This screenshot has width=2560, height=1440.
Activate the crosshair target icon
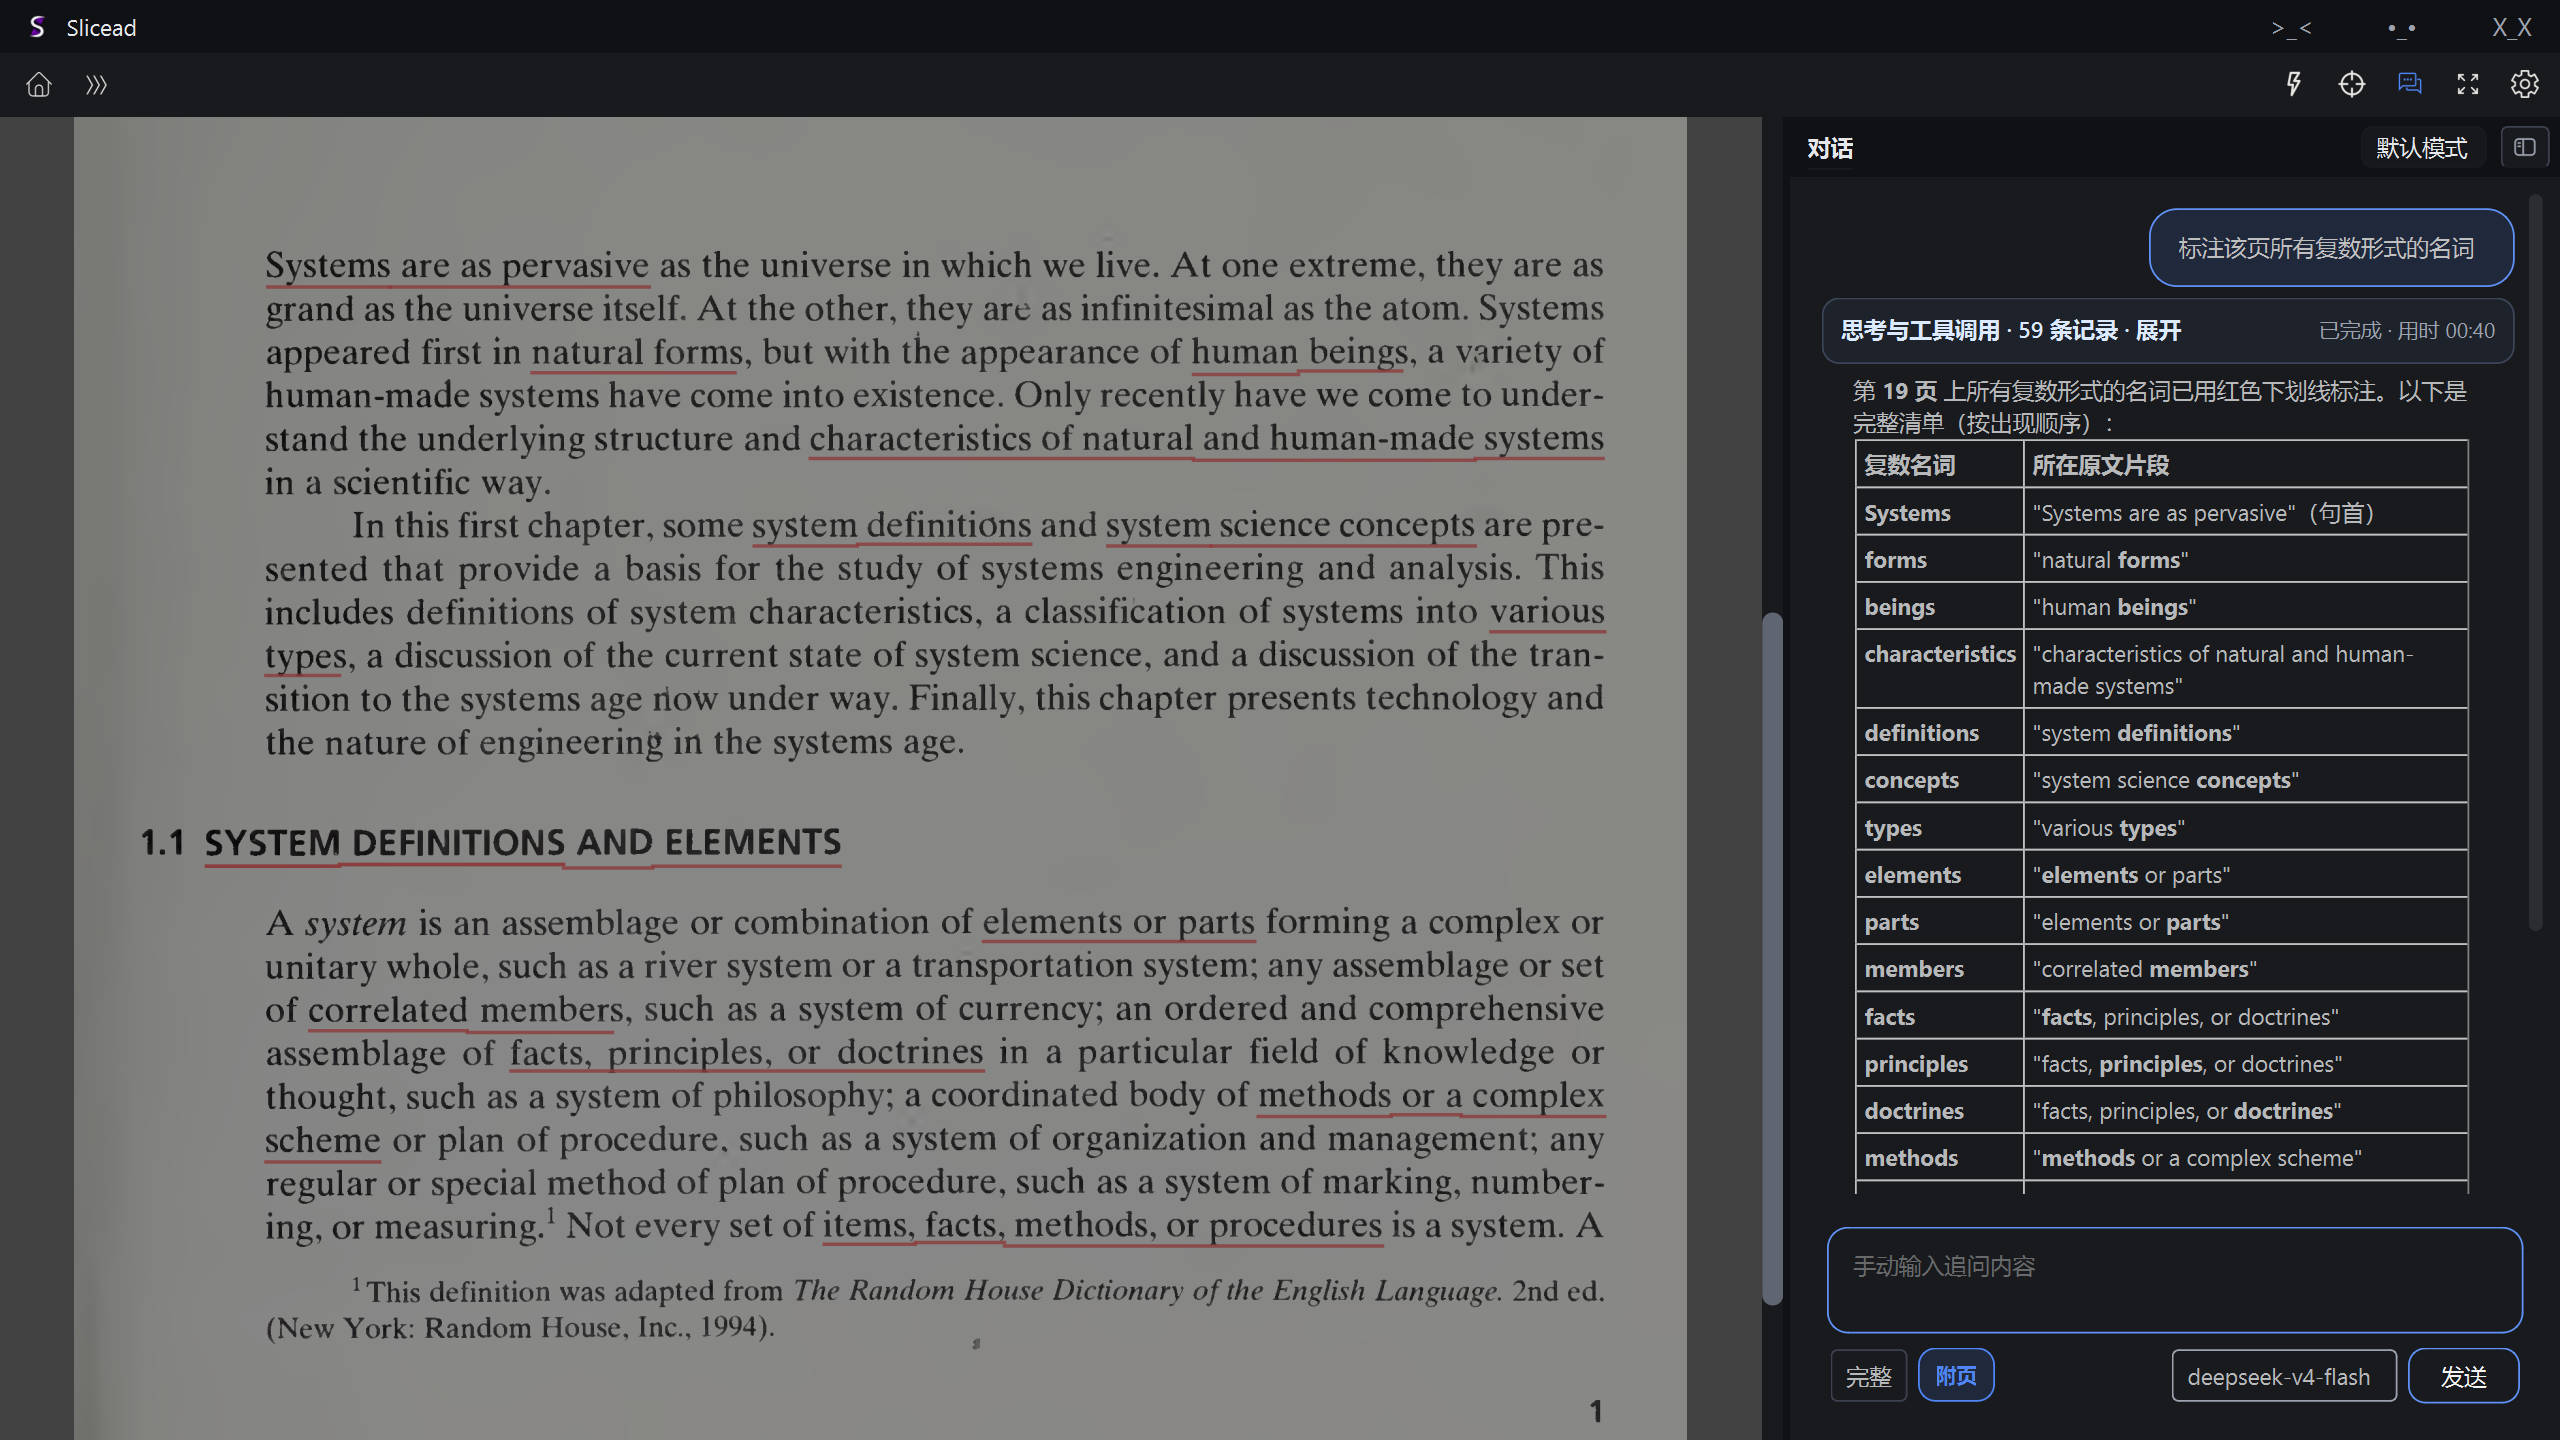click(x=2352, y=84)
